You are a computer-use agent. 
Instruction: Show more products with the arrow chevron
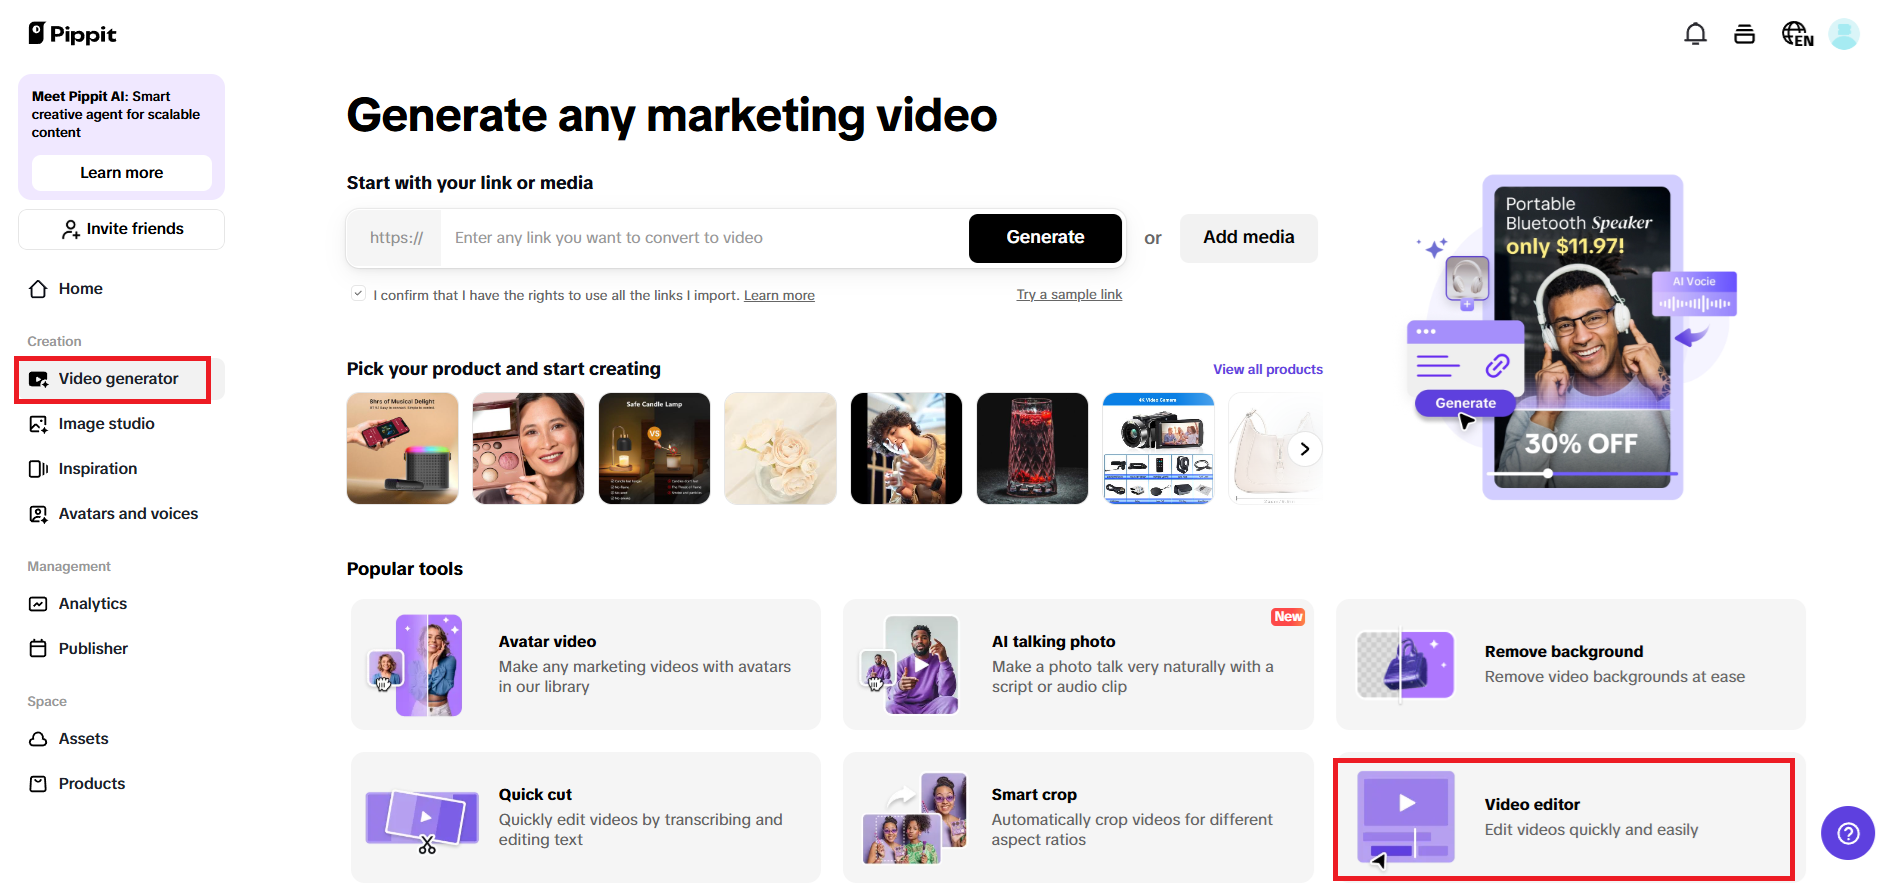1304,449
